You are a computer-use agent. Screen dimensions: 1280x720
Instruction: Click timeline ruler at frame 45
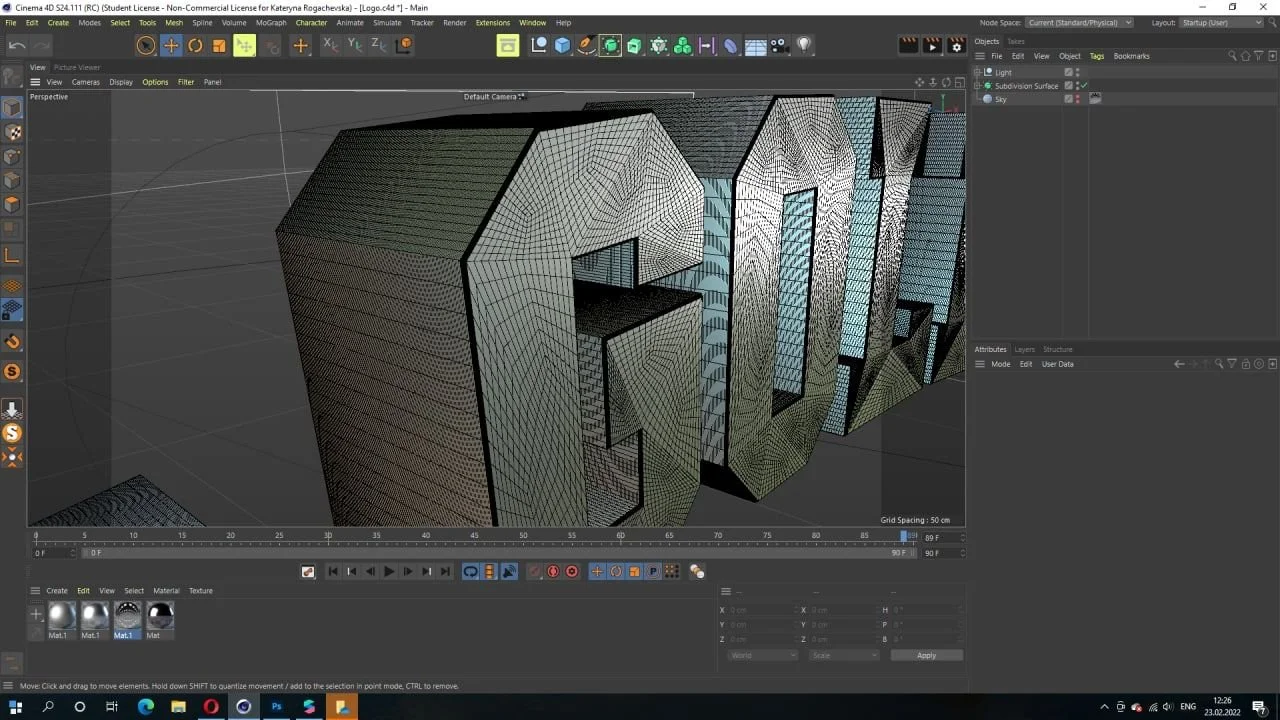tap(474, 536)
